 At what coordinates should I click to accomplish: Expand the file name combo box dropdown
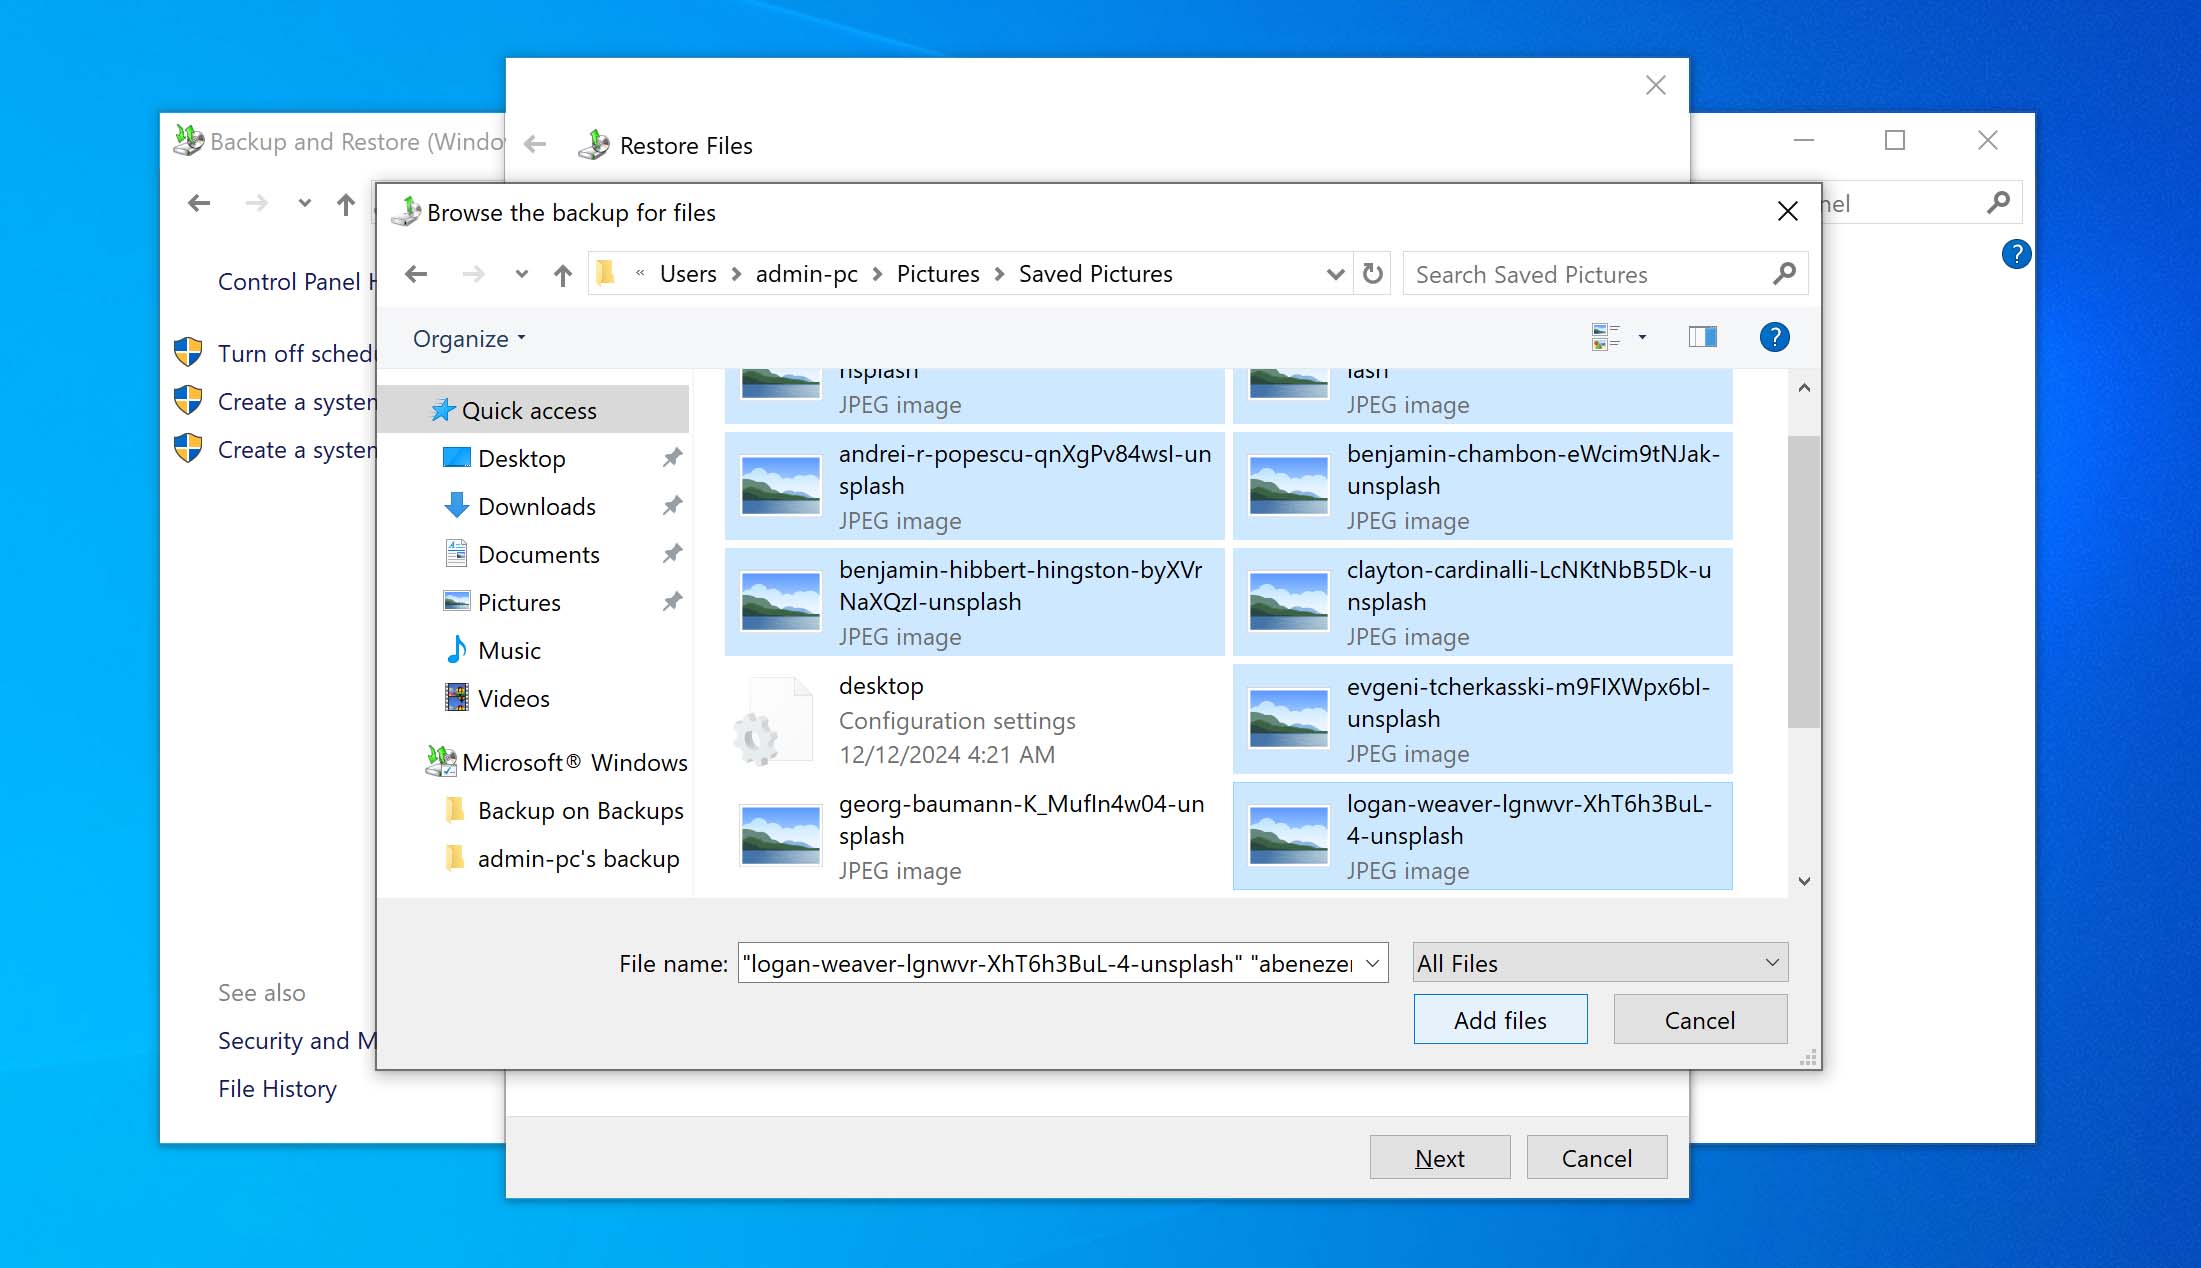pos(1371,963)
